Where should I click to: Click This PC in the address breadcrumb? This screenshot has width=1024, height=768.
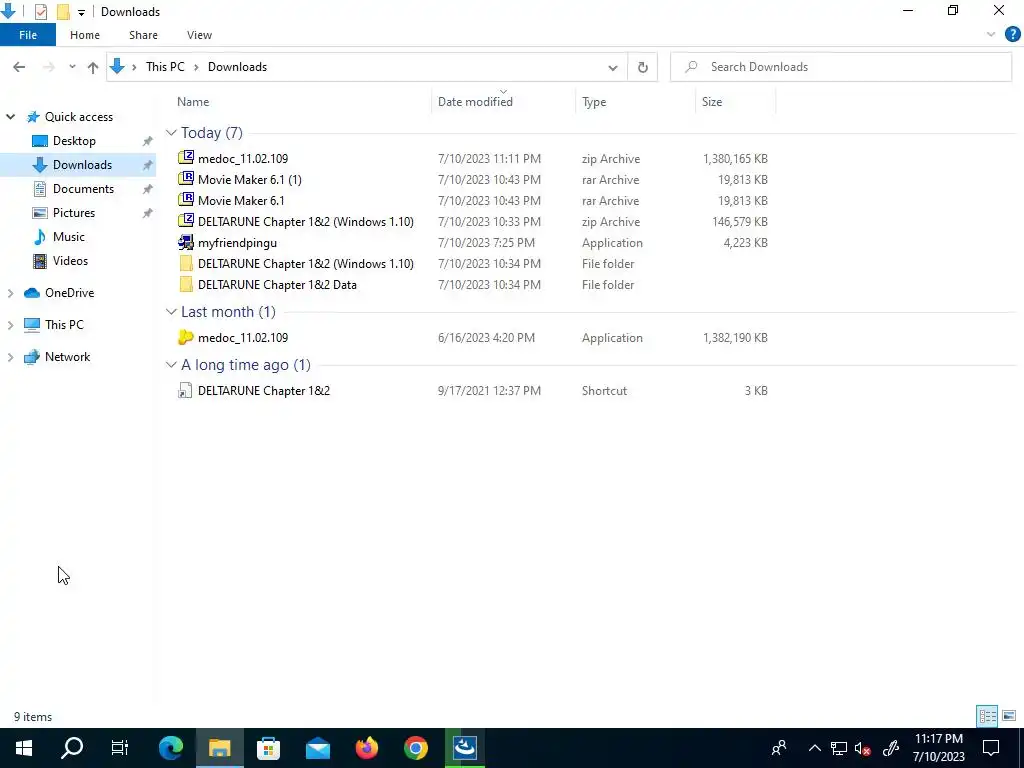(x=165, y=67)
